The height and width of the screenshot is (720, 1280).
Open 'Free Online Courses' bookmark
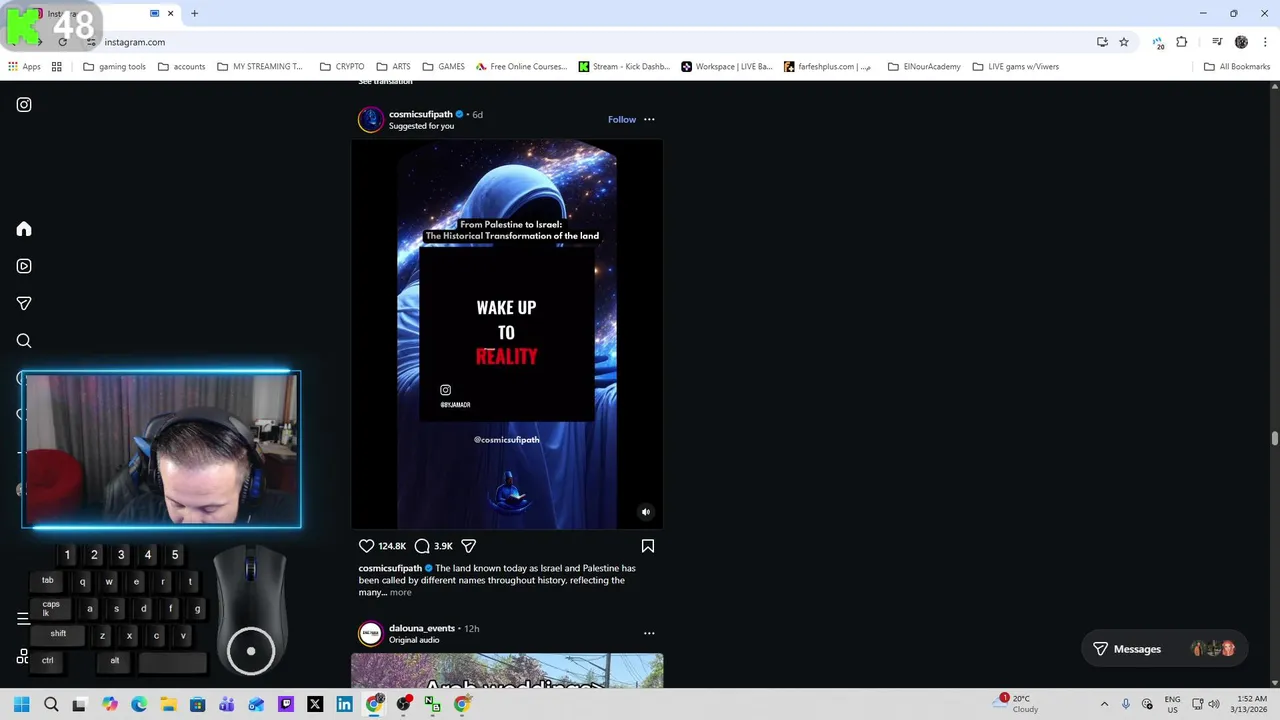pyautogui.click(x=521, y=67)
